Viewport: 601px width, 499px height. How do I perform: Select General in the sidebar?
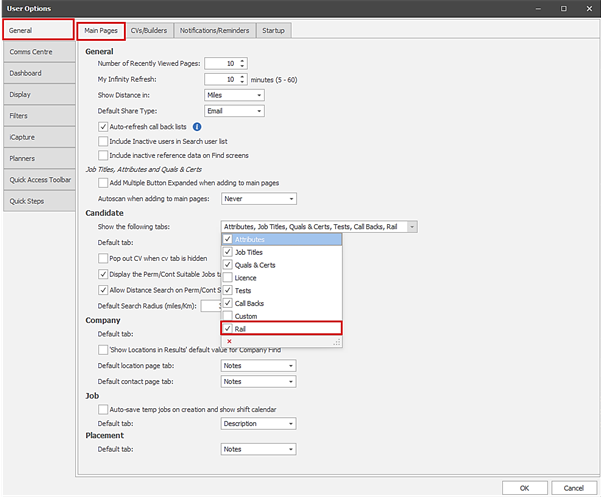click(x=38, y=30)
